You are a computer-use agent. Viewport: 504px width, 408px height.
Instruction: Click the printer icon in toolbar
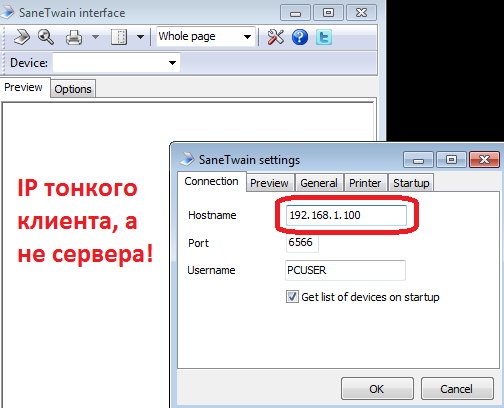pyautogui.click(x=74, y=37)
